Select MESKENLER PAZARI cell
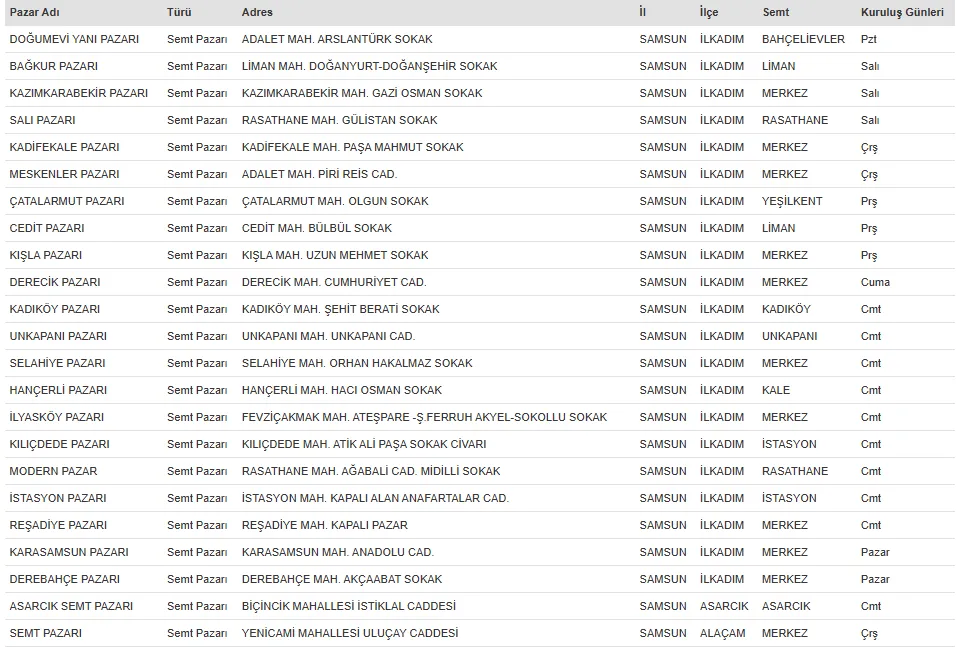The width and height of the screenshot is (956, 647). click(x=65, y=174)
